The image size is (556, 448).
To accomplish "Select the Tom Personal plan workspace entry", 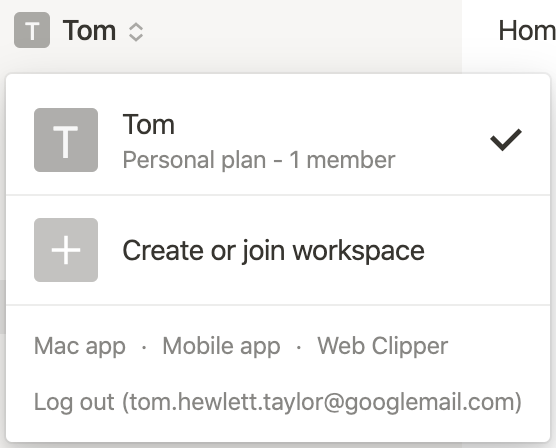I will pyautogui.click(x=278, y=140).
